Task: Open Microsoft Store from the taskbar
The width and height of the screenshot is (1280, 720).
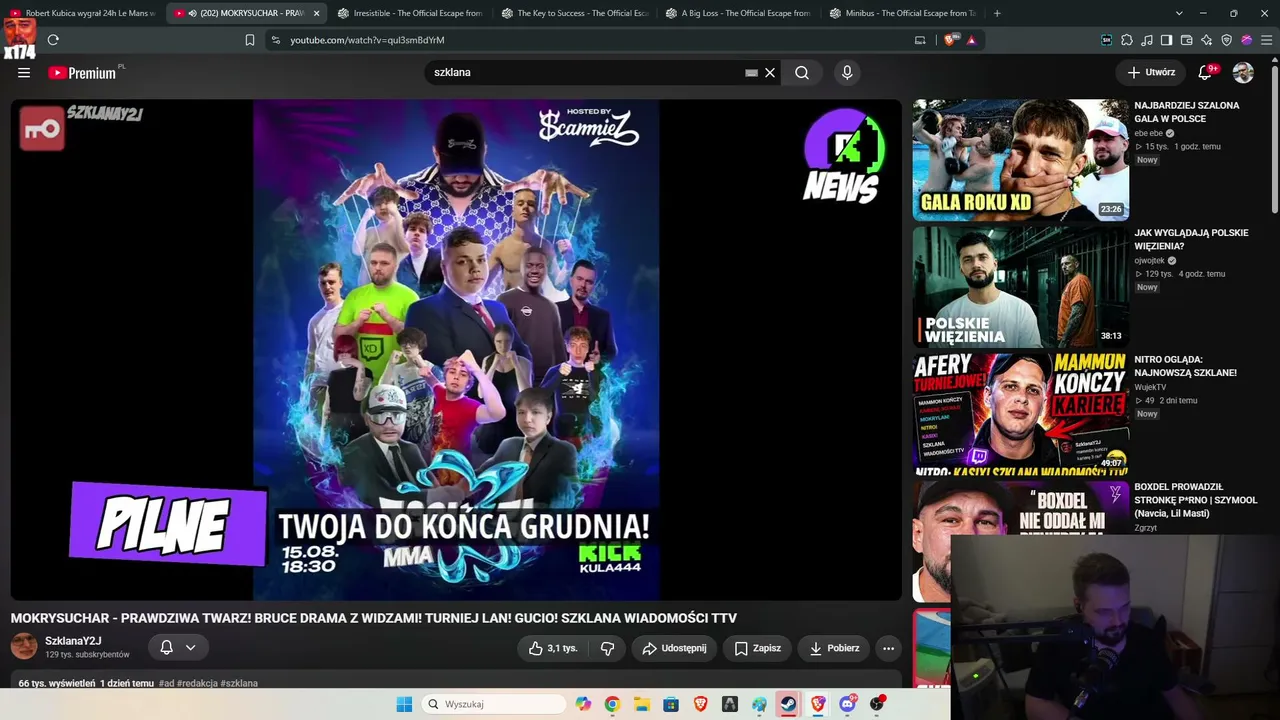Action: (671, 704)
